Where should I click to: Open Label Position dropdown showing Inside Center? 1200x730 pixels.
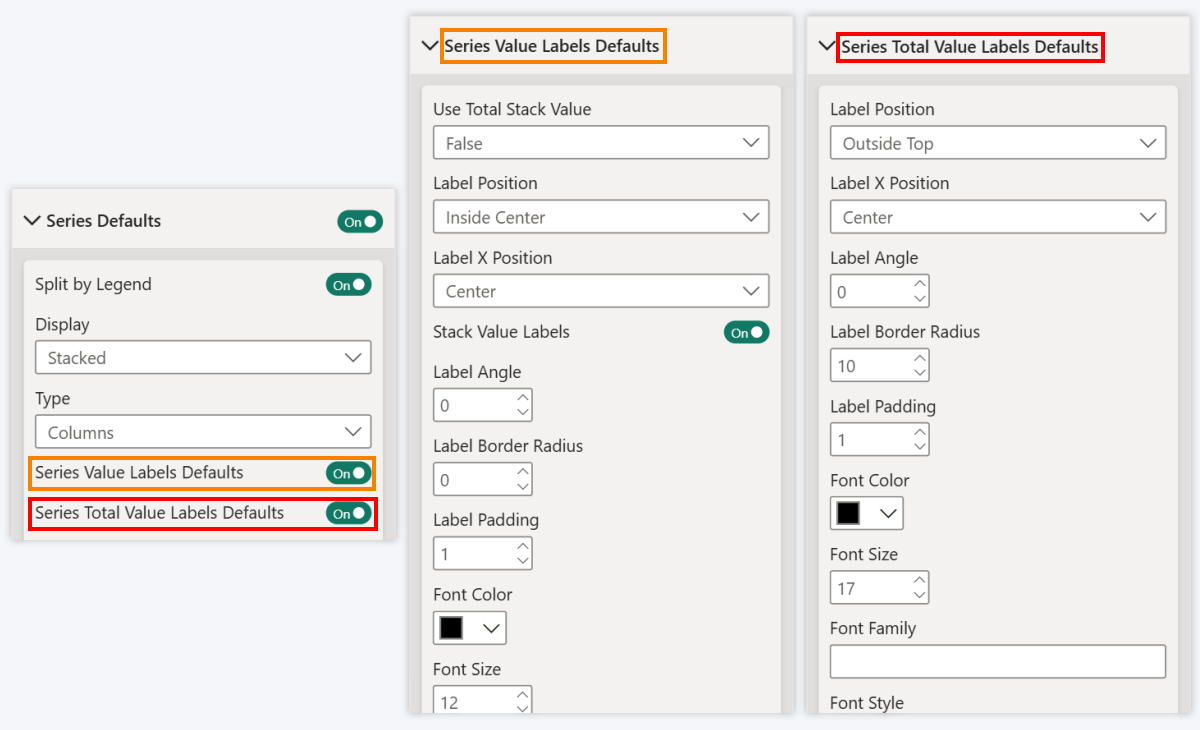tap(600, 217)
